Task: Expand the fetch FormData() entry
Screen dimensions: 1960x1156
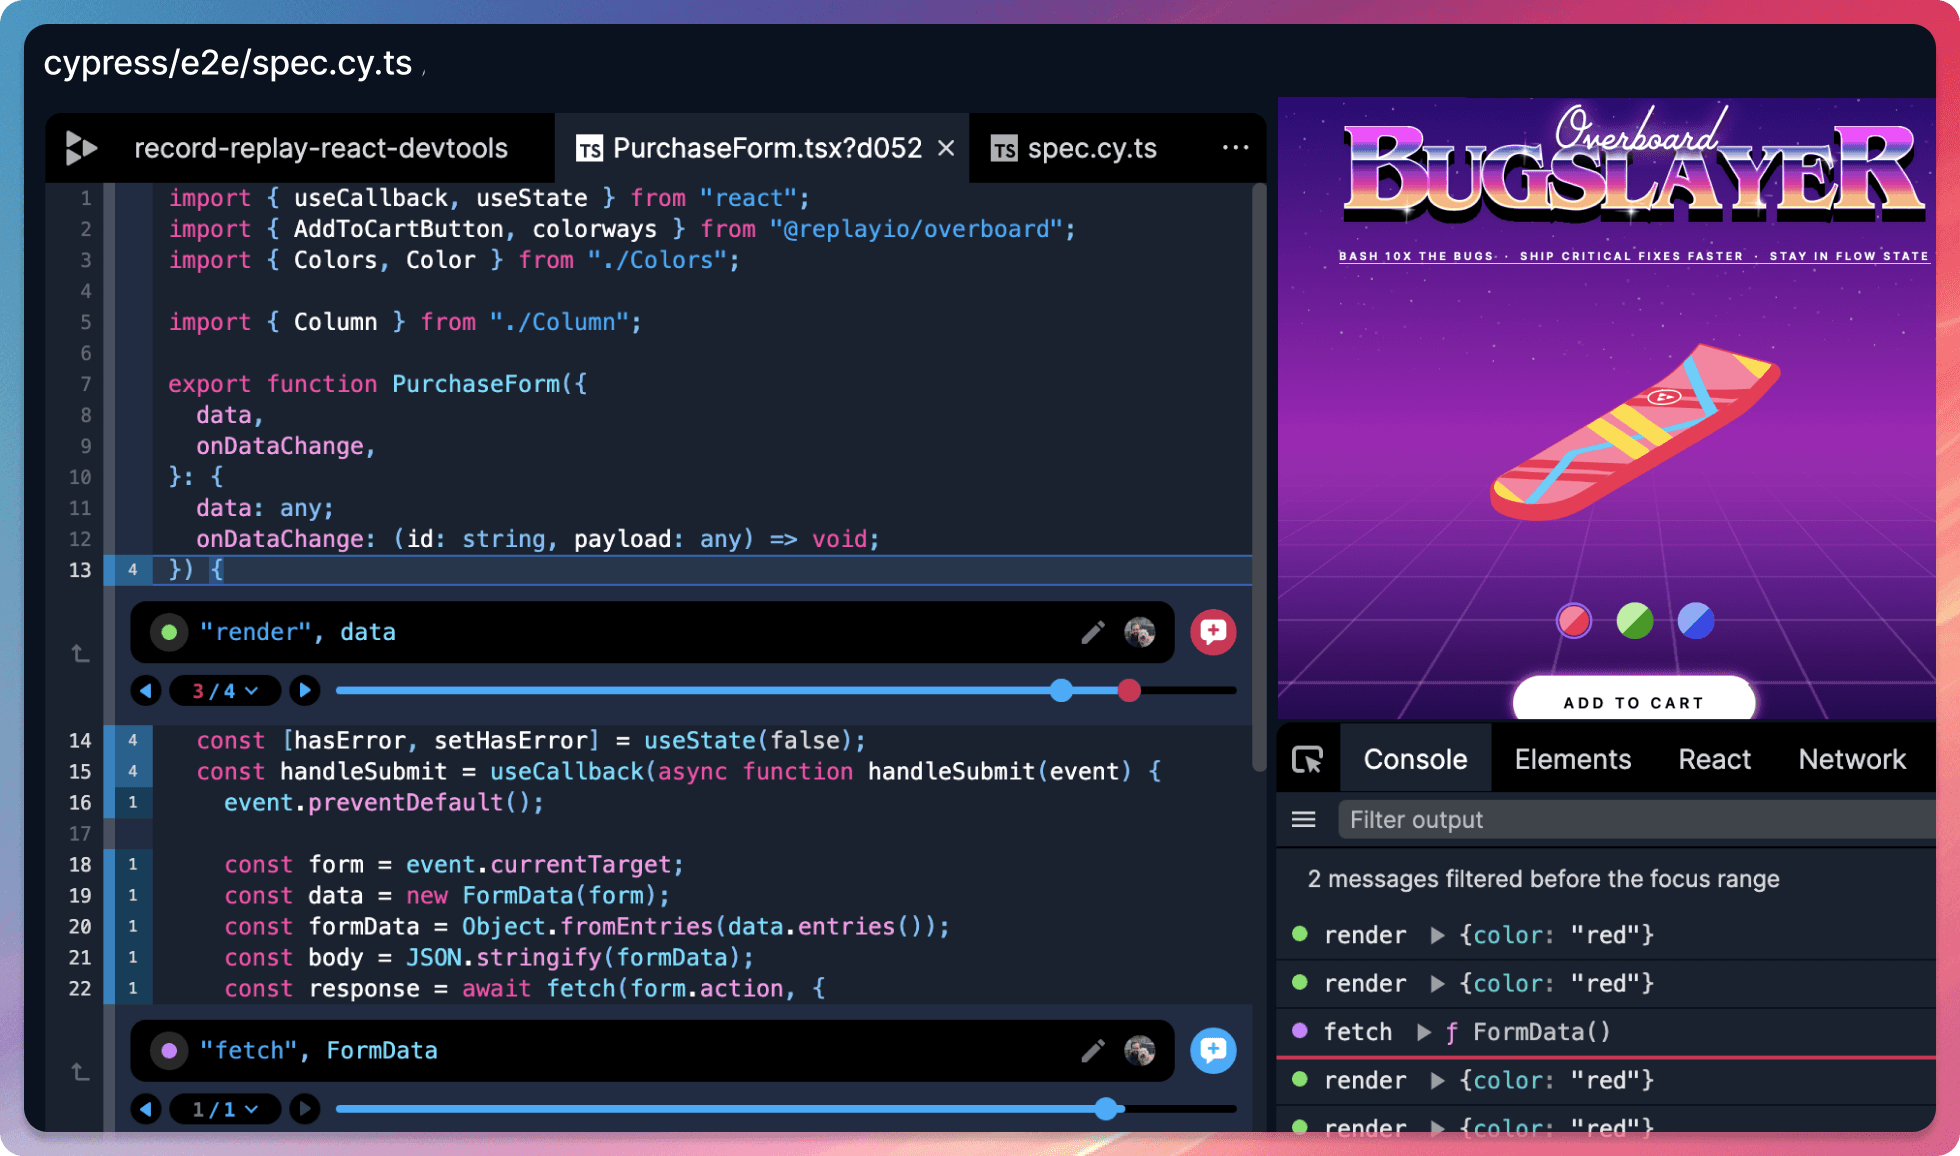Action: 1423,1032
